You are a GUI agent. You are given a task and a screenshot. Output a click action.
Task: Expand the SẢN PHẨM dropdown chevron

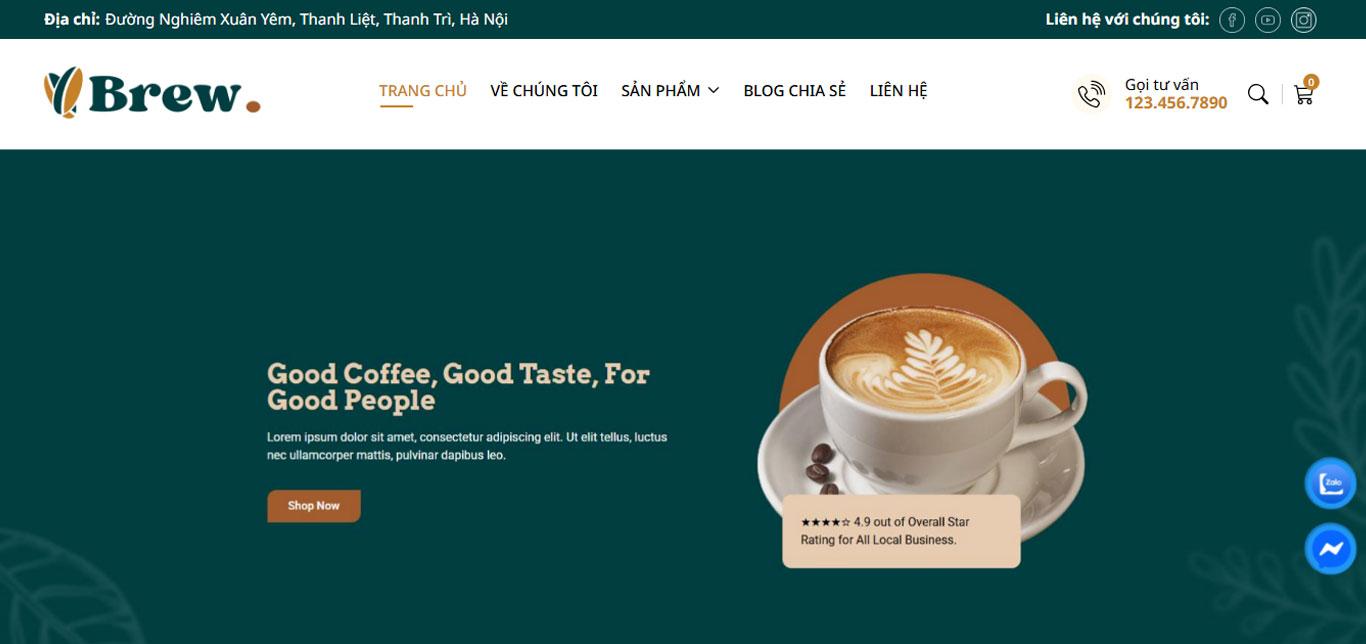click(x=713, y=91)
